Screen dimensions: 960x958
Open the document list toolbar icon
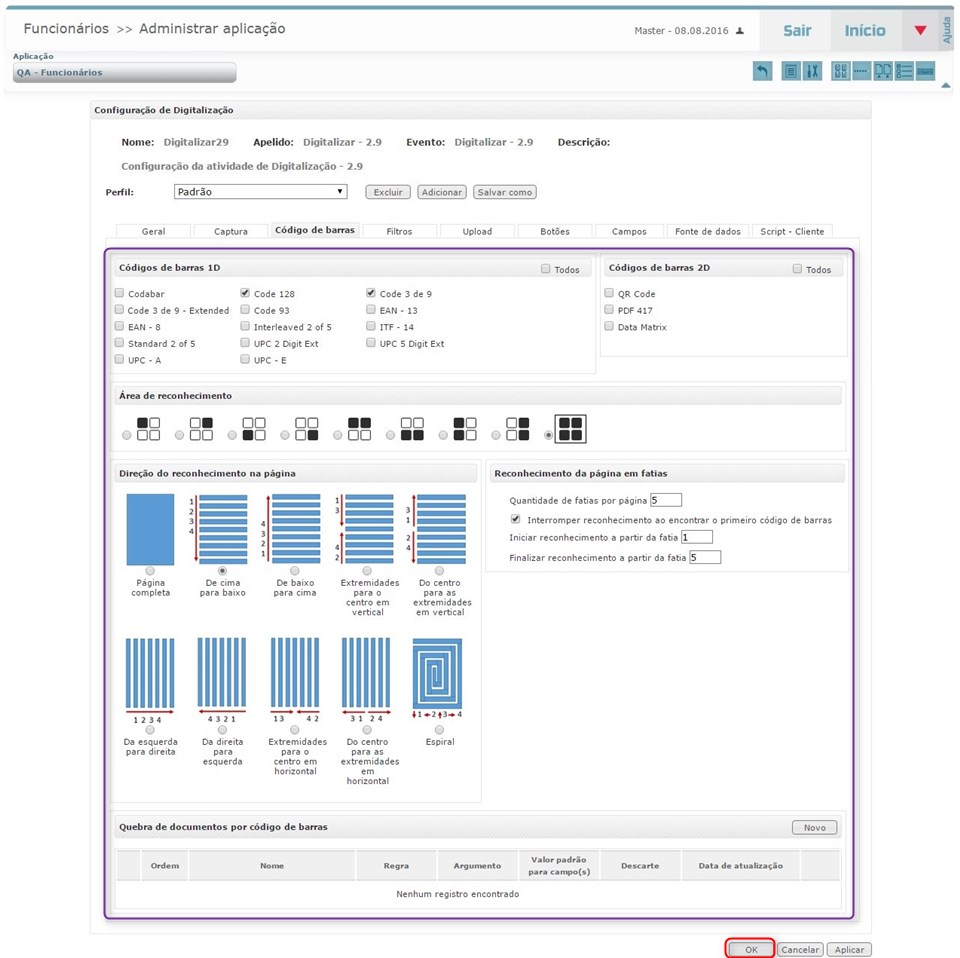791,71
